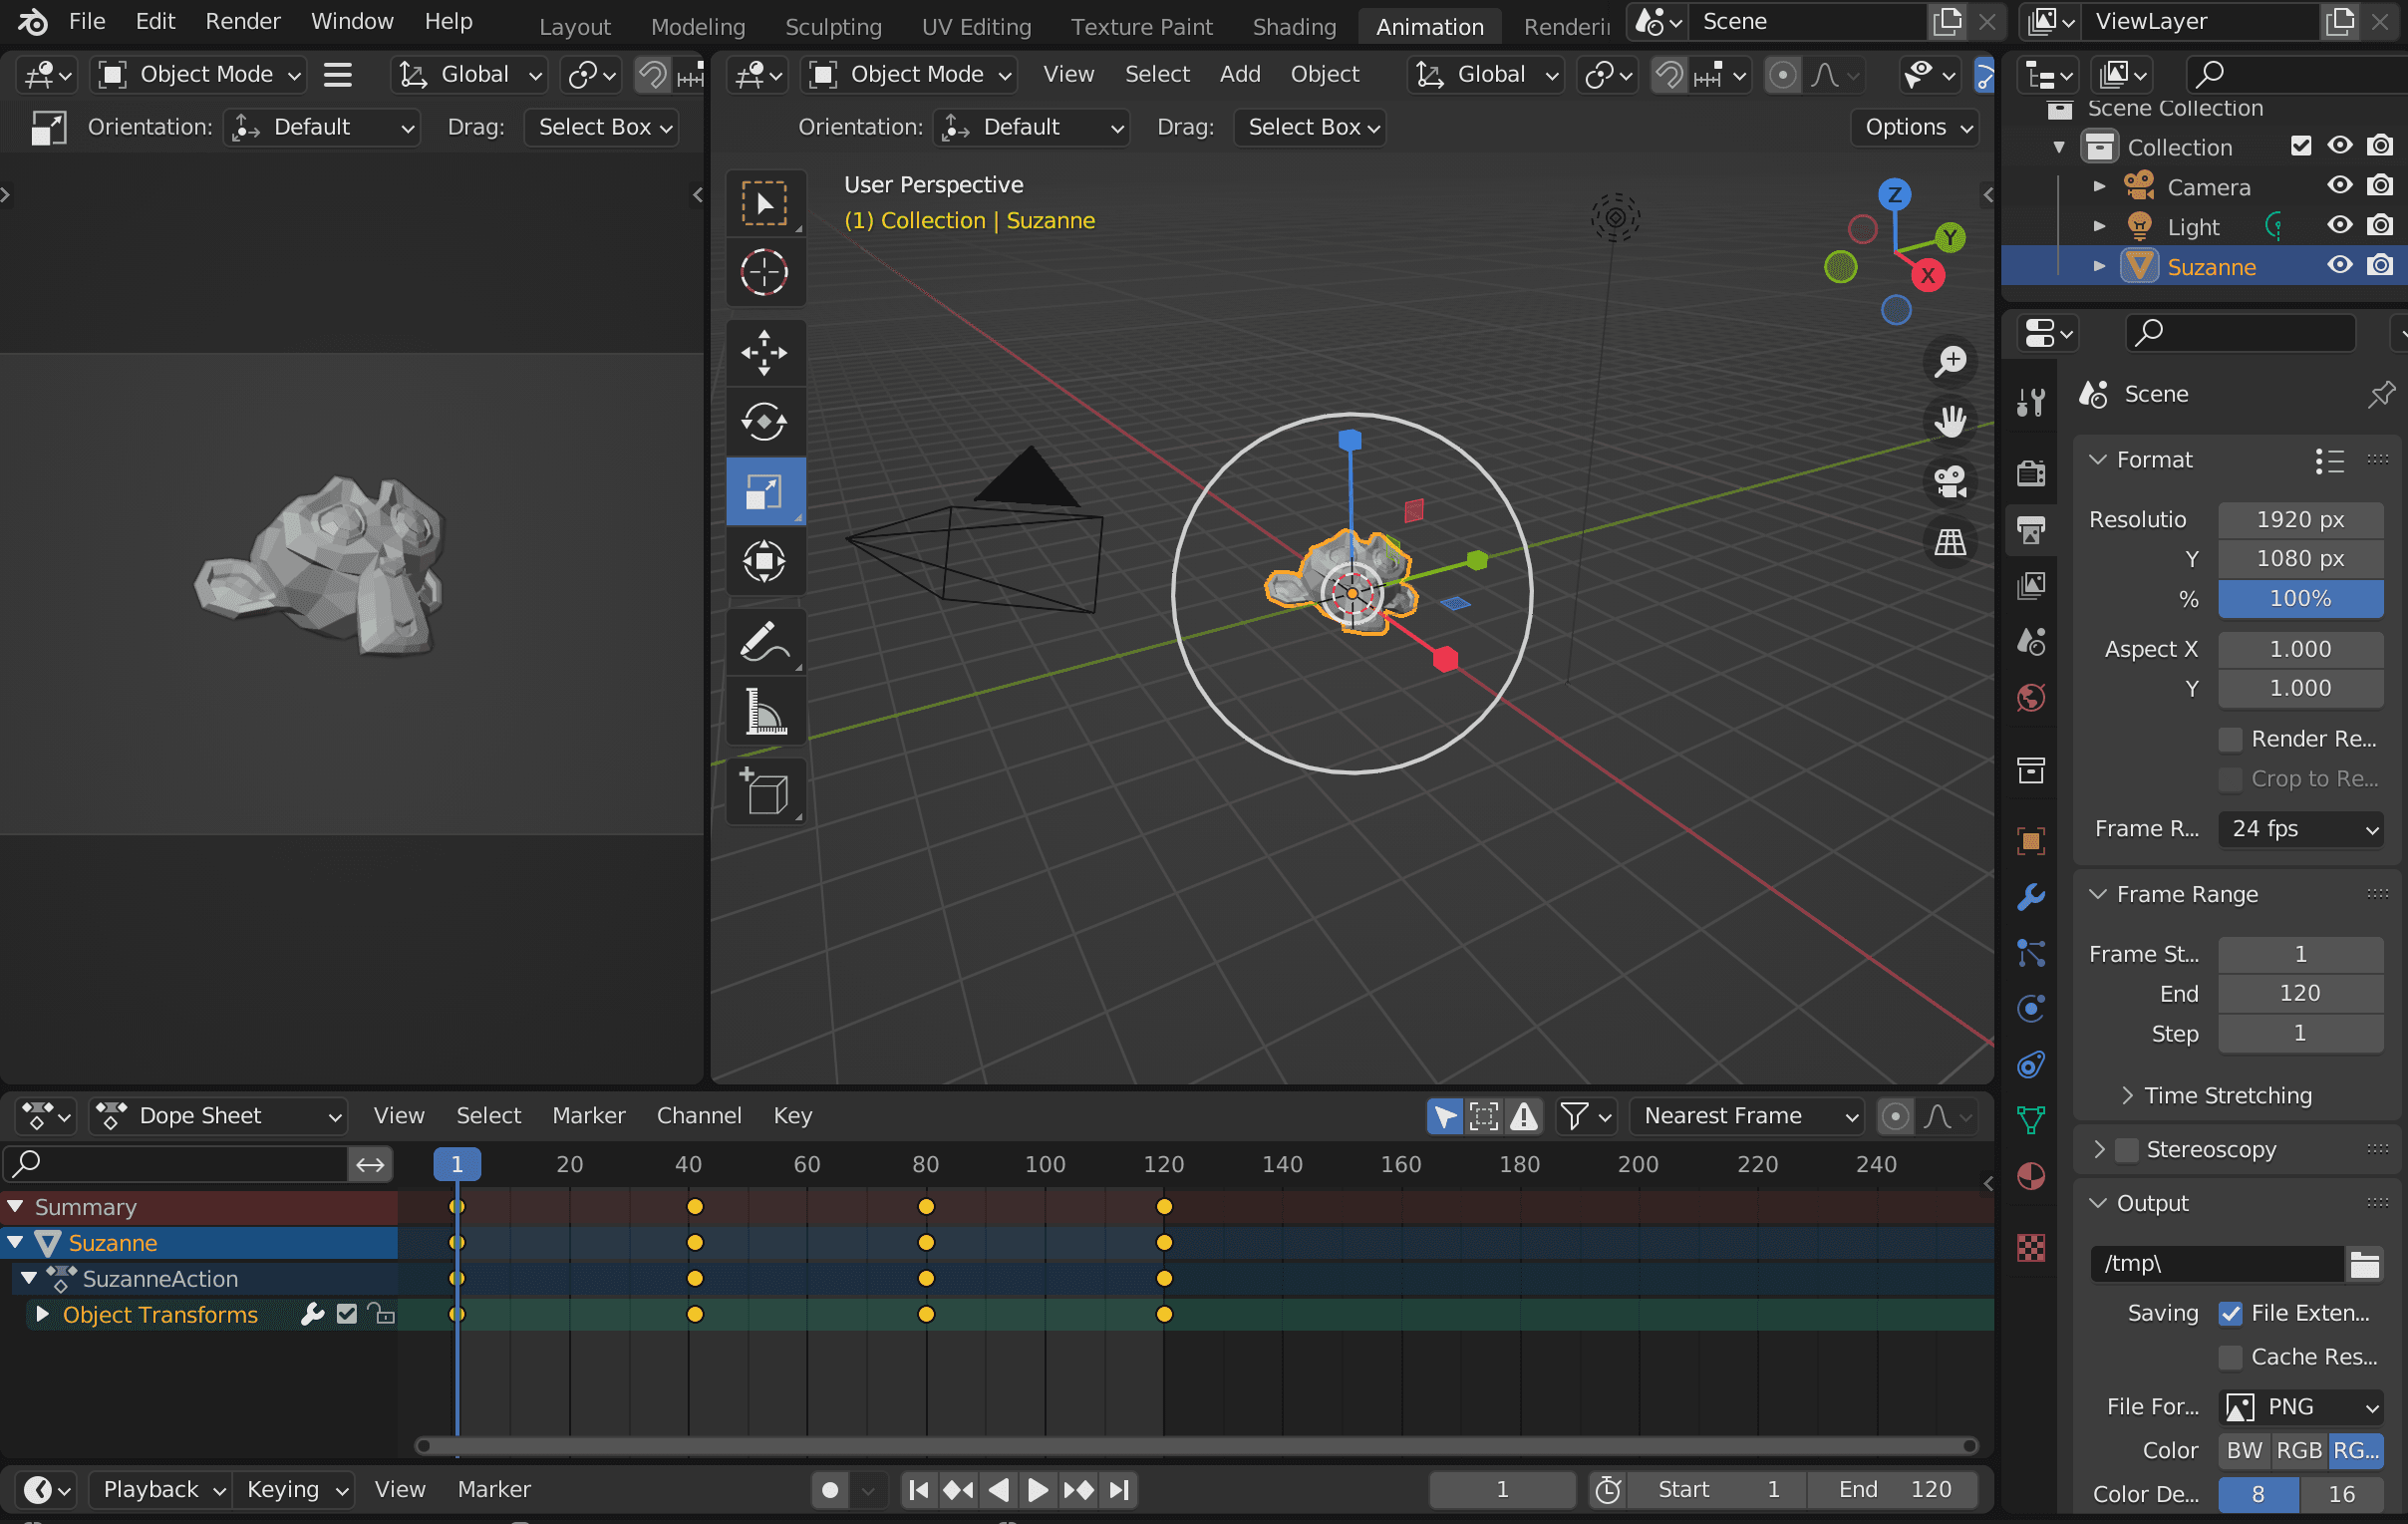Click the resolution percentage 100% slider
The height and width of the screenshot is (1524, 2408).
[2300, 599]
